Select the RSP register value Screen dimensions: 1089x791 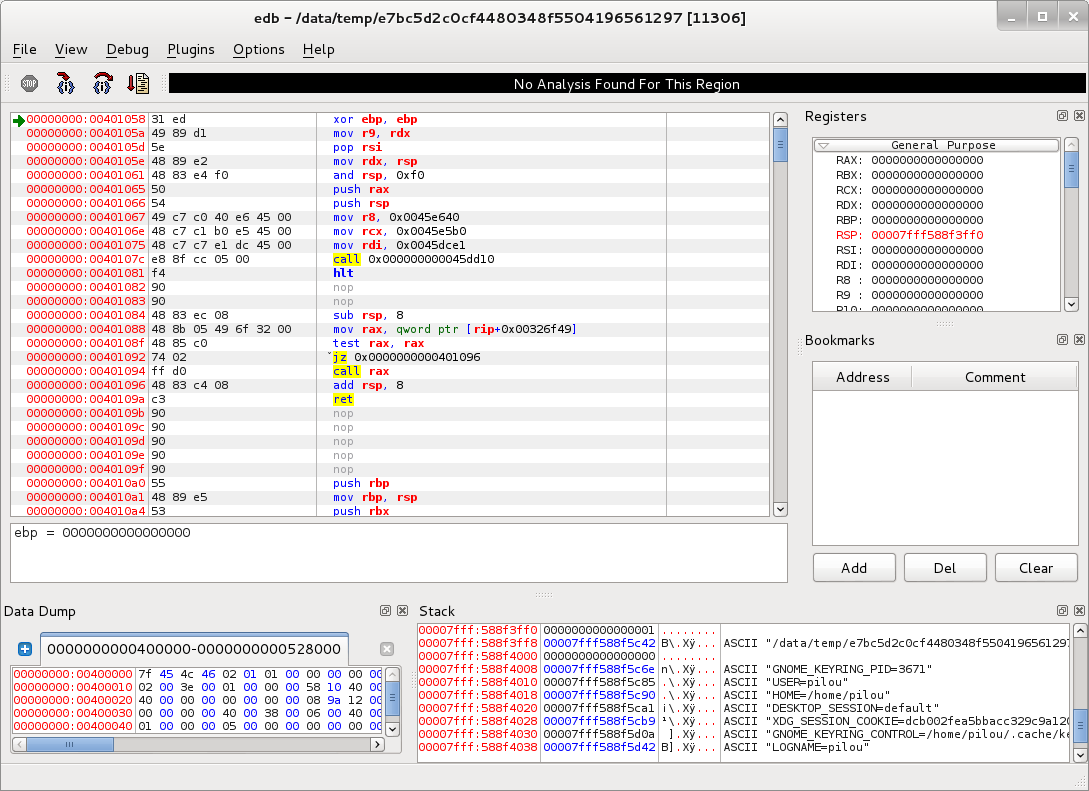[927, 235]
